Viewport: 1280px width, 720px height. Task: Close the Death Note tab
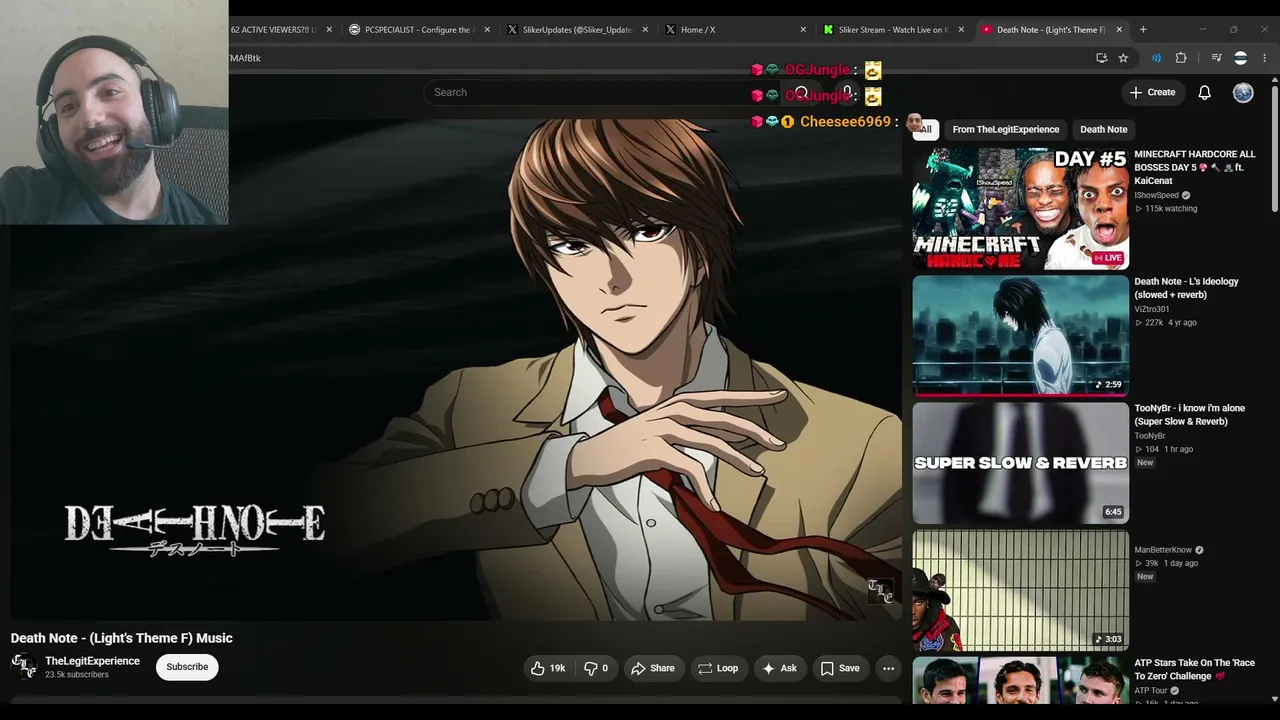(x=1119, y=29)
